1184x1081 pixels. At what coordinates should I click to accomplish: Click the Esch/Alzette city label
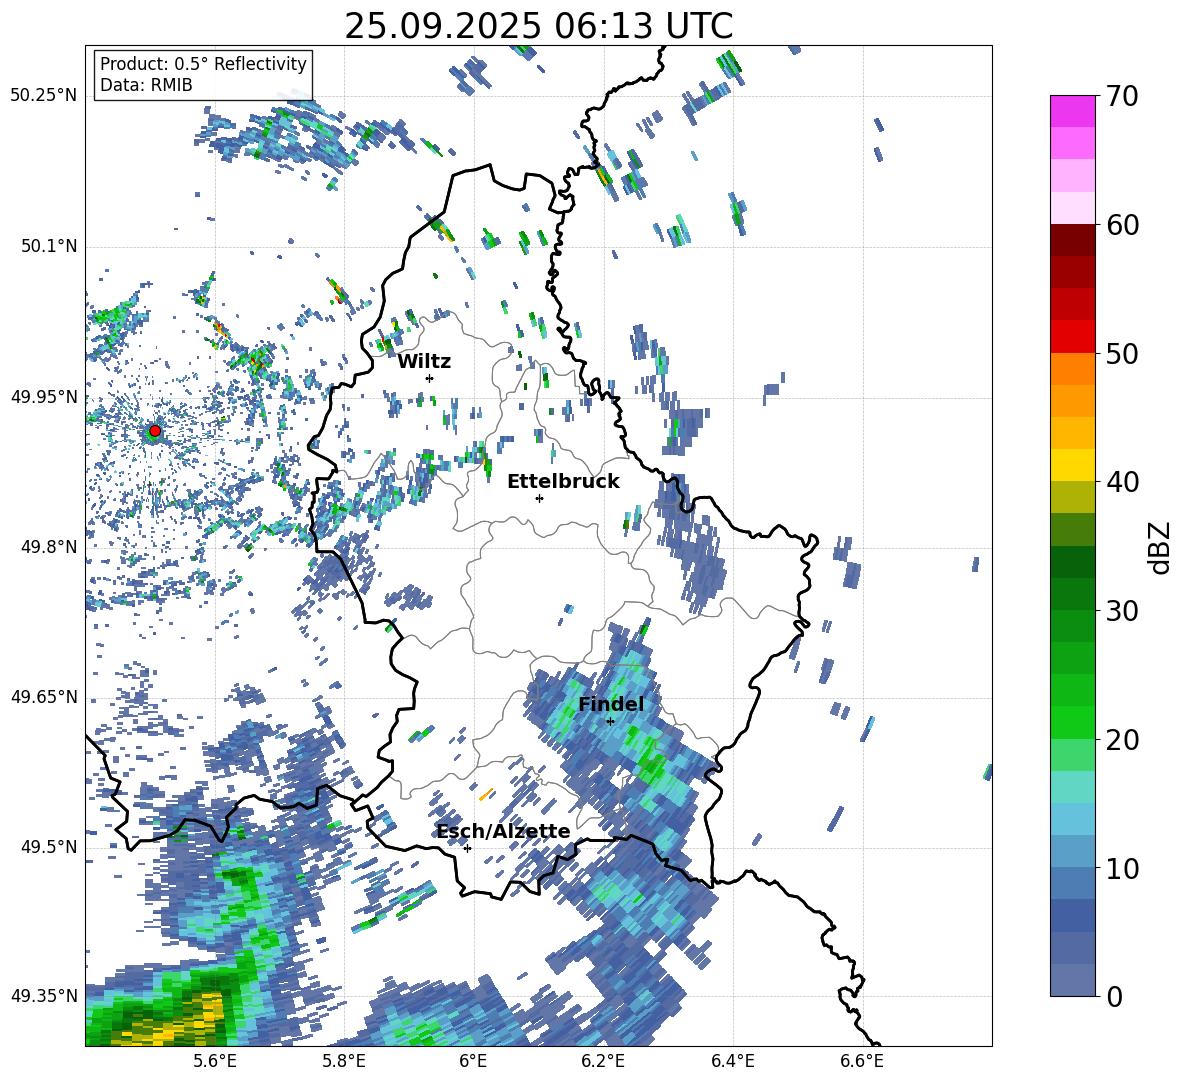[x=504, y=832]
